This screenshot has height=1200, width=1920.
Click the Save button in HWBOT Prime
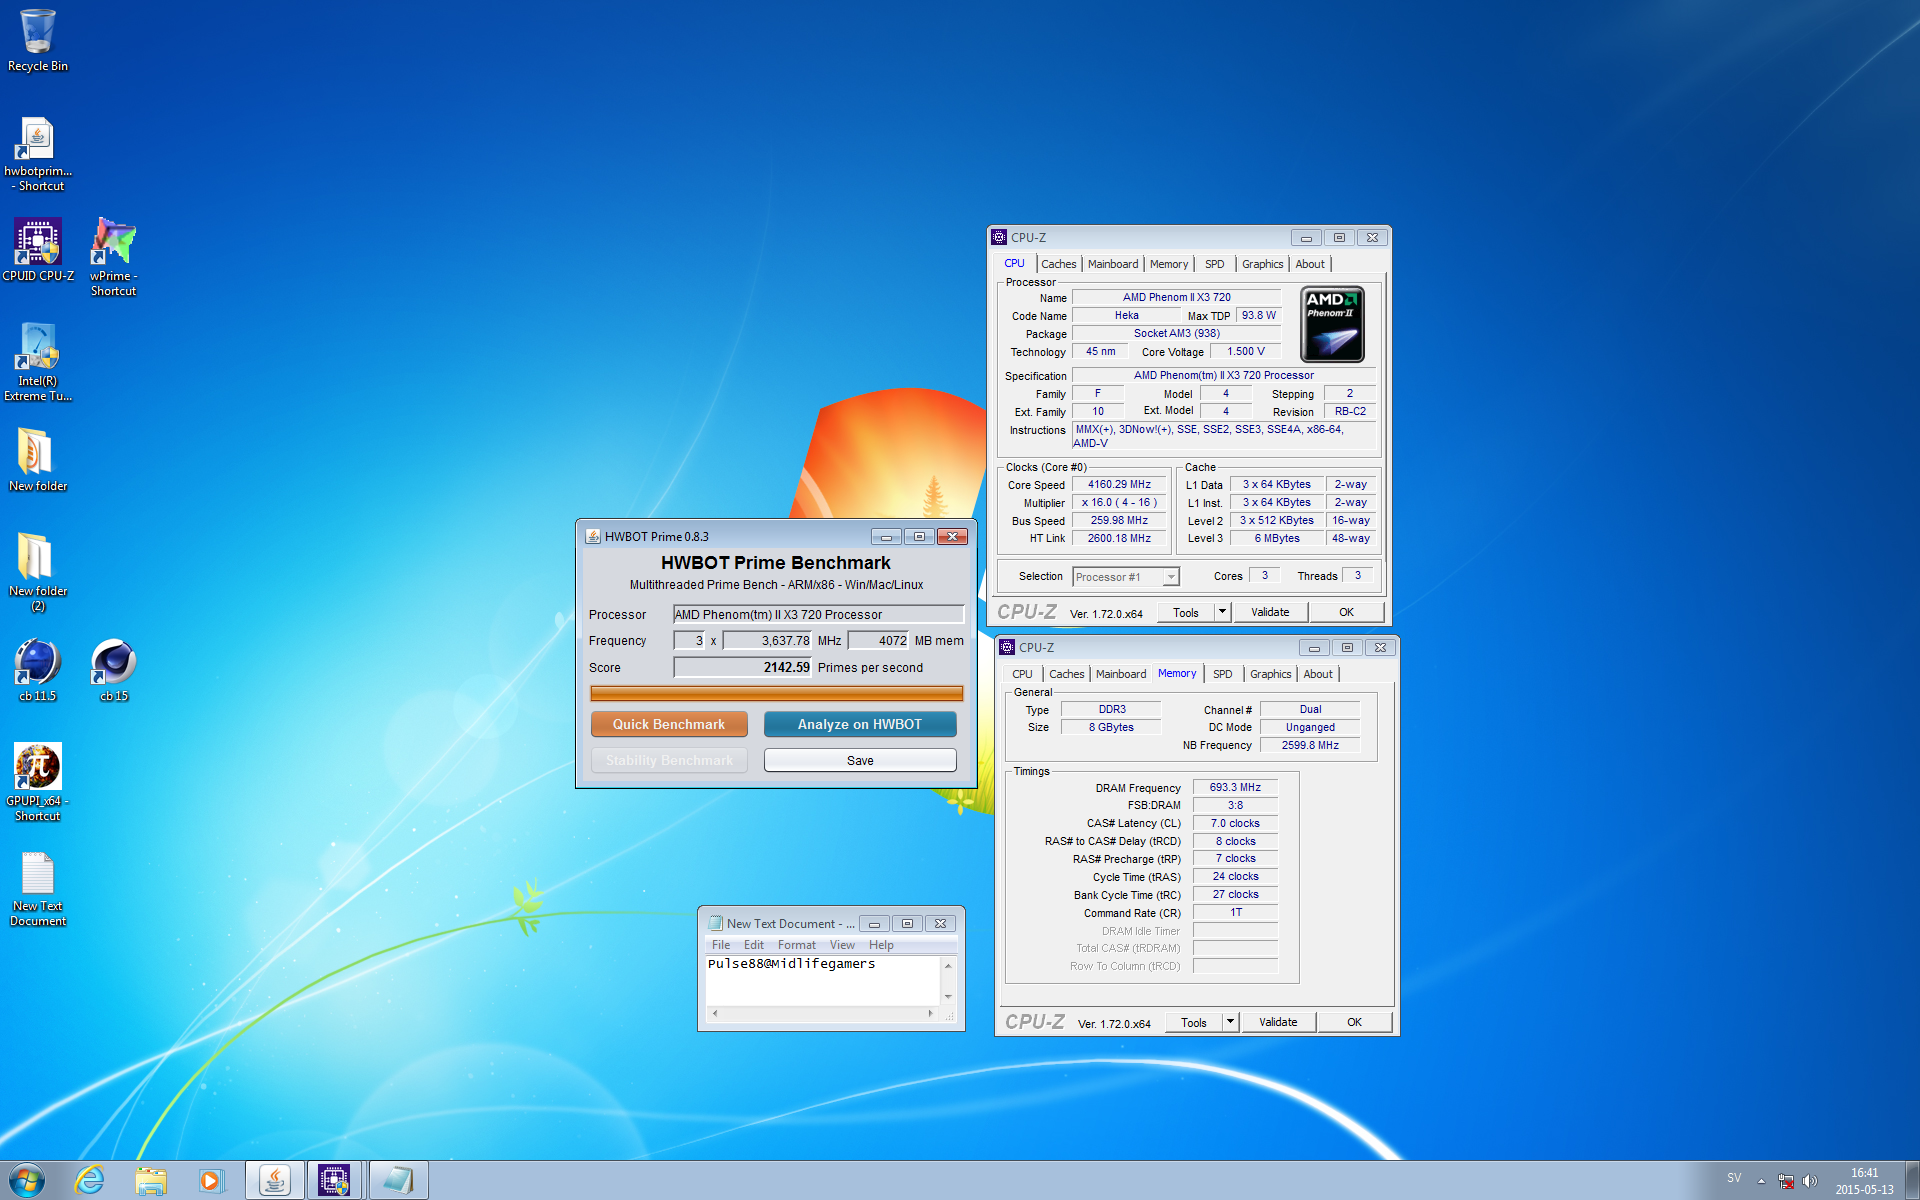(x=860, y=760)
